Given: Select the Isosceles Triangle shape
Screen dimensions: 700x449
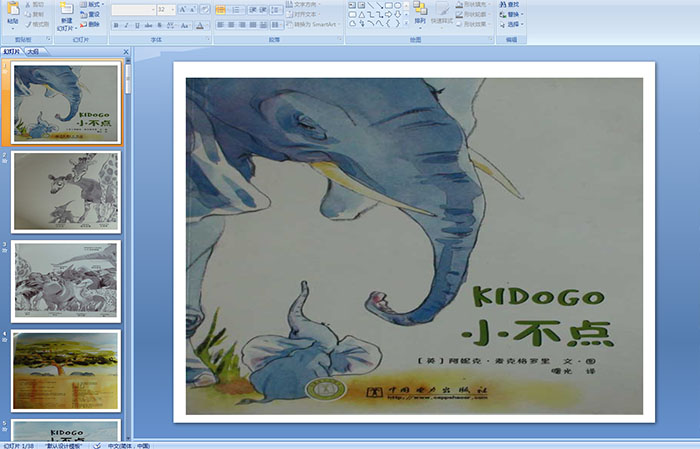Looking at the screenshot, I should pyautogui.click(x=361, y=14).
